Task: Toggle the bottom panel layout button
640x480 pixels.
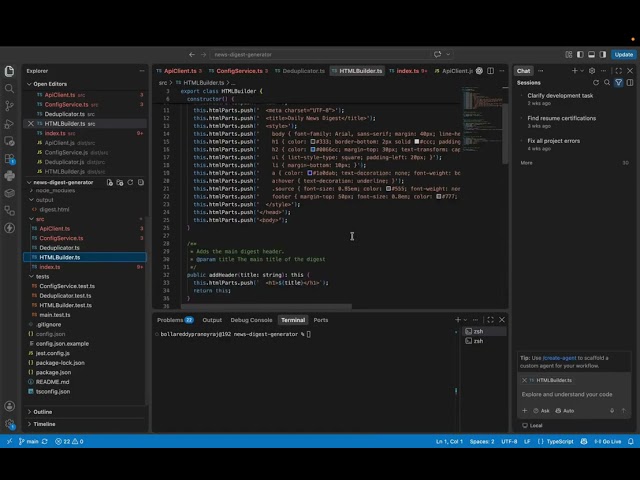Action: coord(591,54)
